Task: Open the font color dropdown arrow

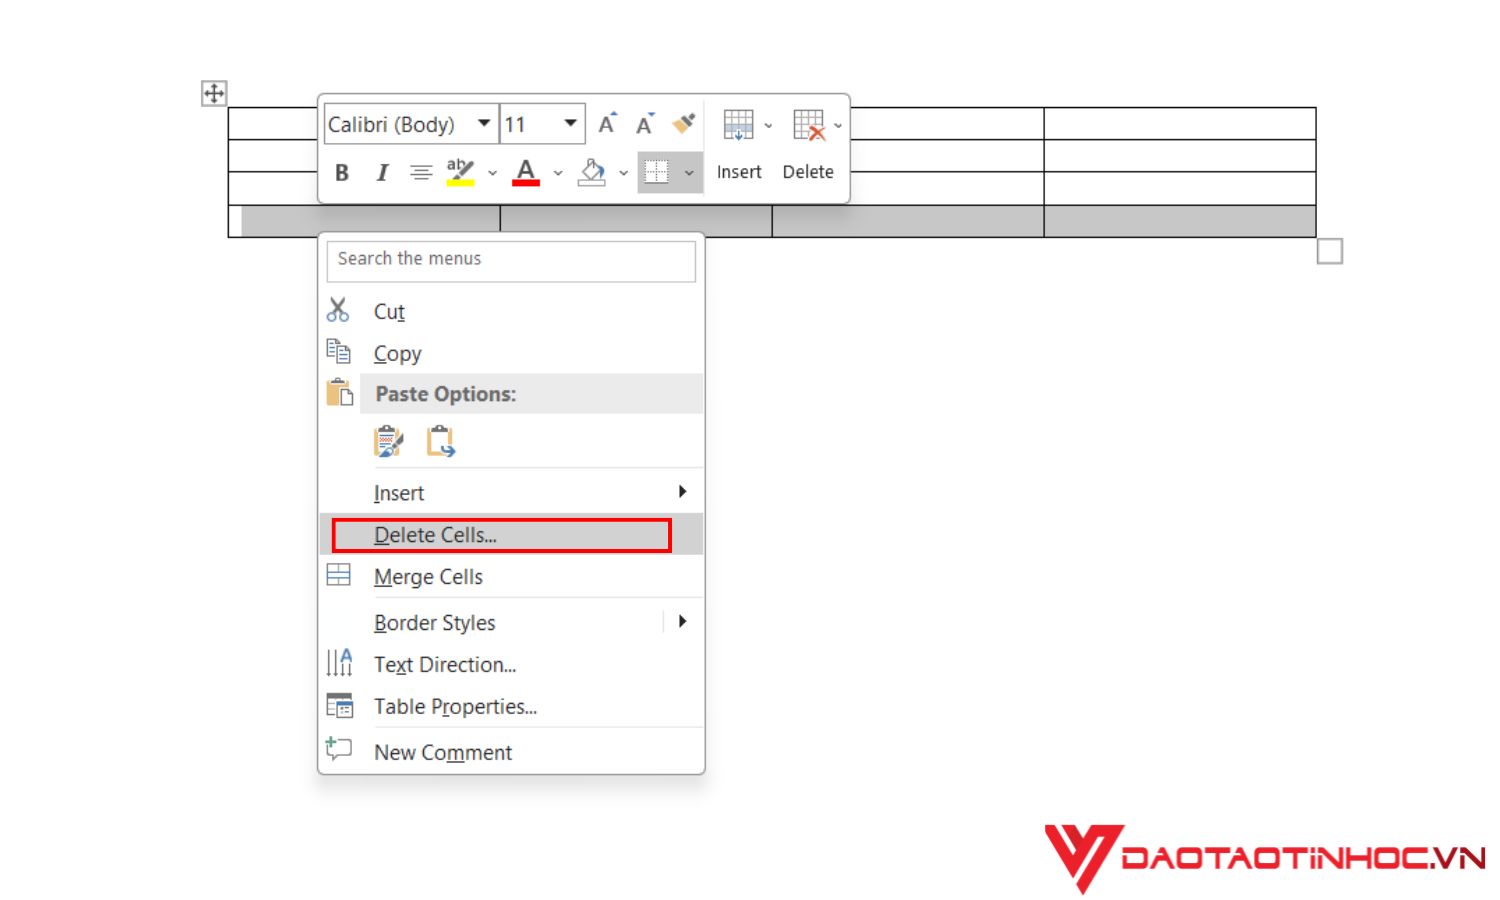Action: click(x=558, y=173)
